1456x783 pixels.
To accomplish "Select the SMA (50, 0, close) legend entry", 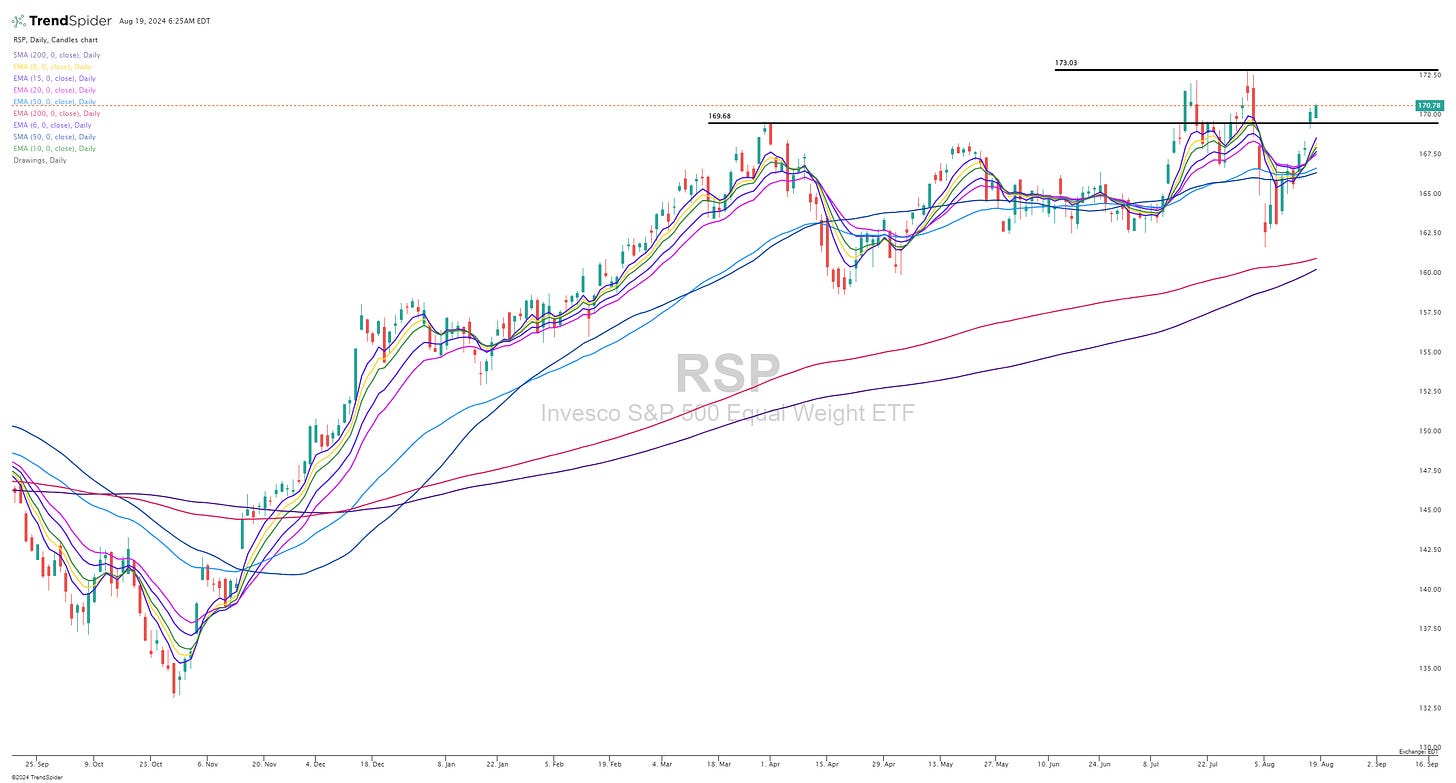I will [x=54, y=137].
